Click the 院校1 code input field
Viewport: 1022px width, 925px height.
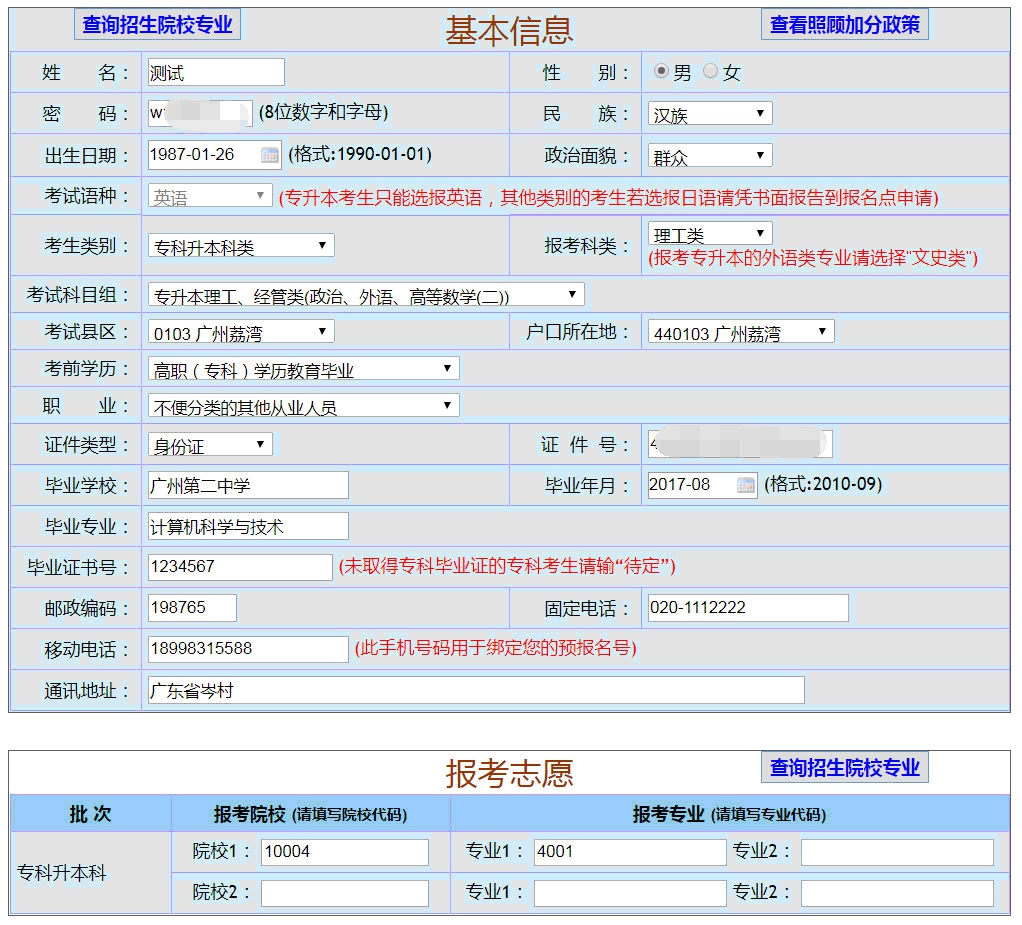[345, 852]
